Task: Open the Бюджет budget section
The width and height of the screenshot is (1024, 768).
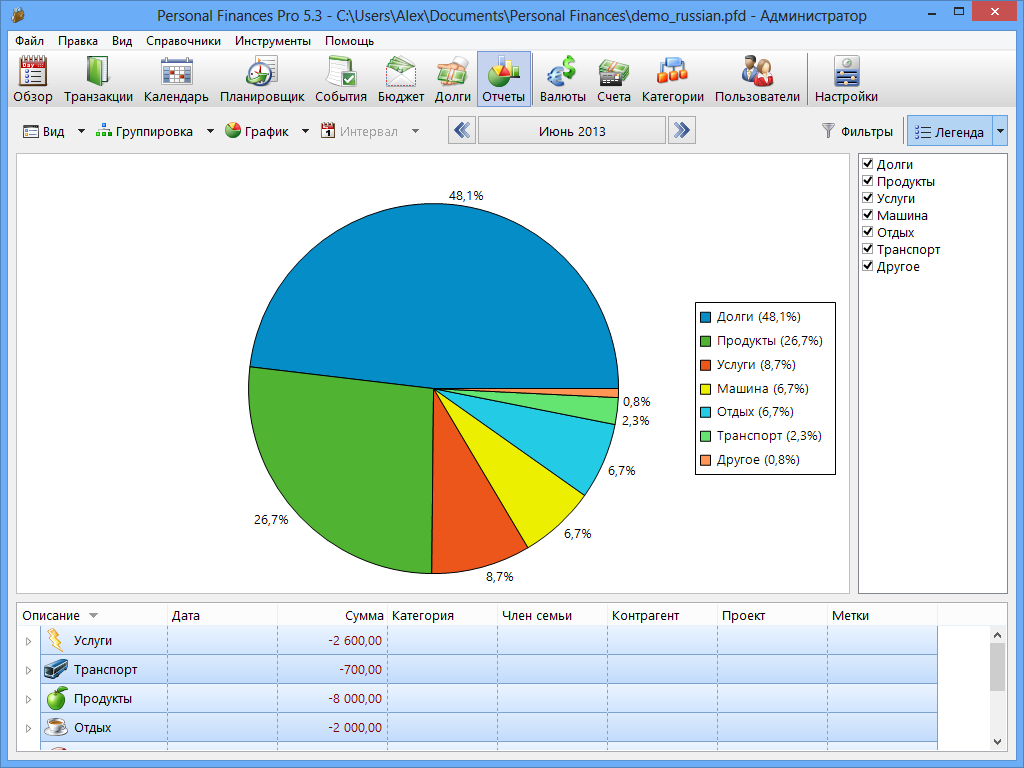Action: (x=400, y=79)
